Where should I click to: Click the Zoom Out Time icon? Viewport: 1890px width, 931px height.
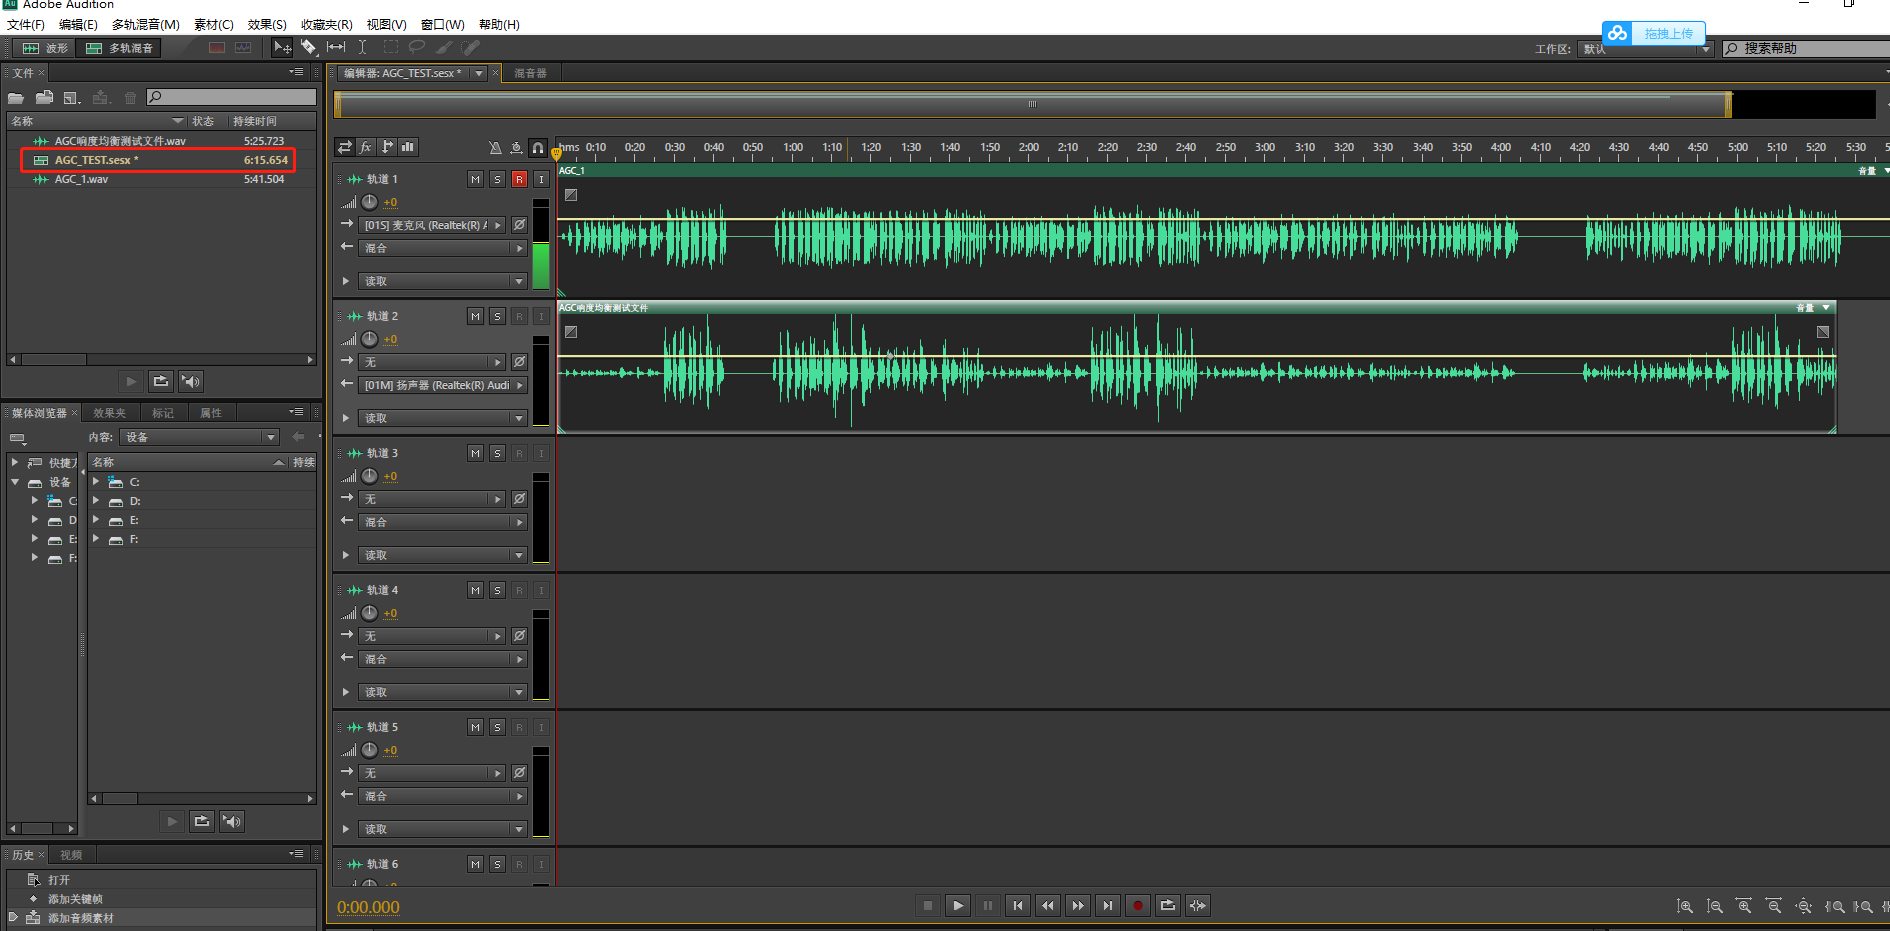(x=1774, y=906)
